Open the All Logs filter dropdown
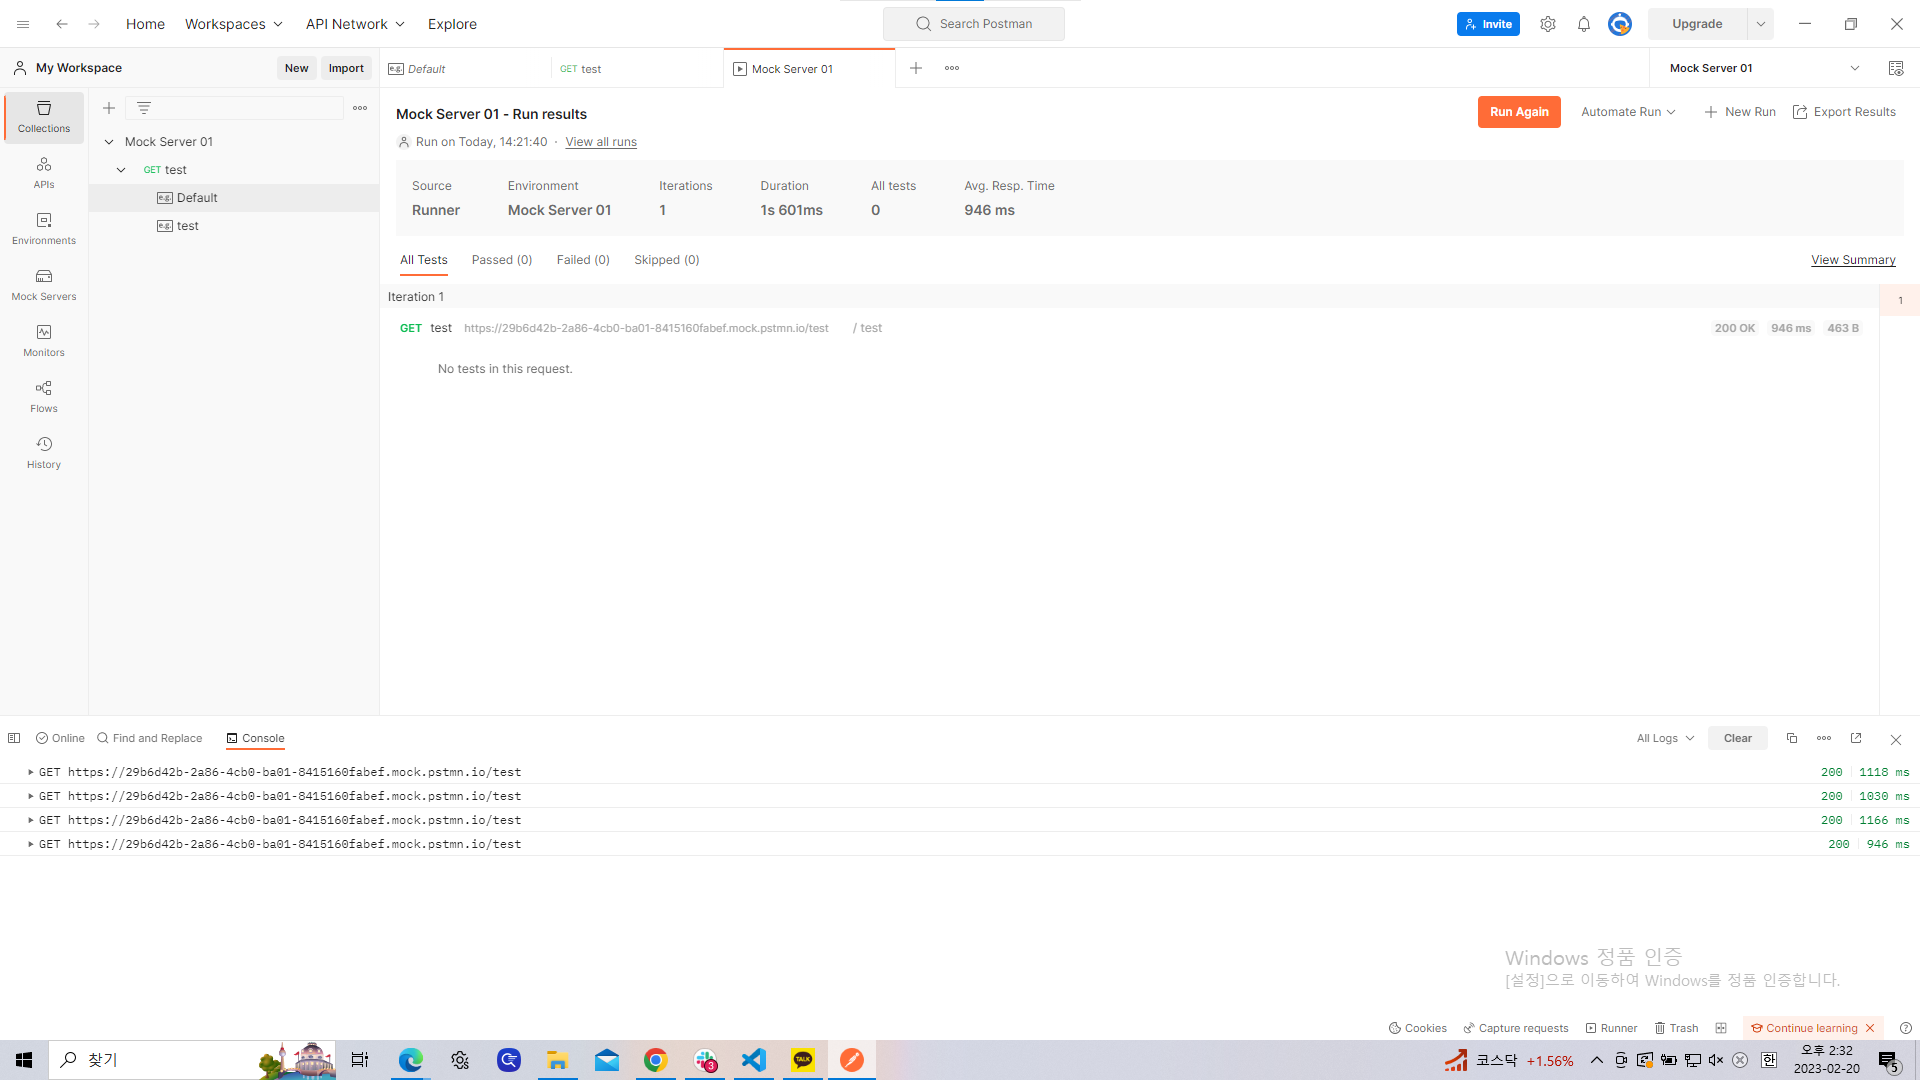 click(x=1664, y=738)
